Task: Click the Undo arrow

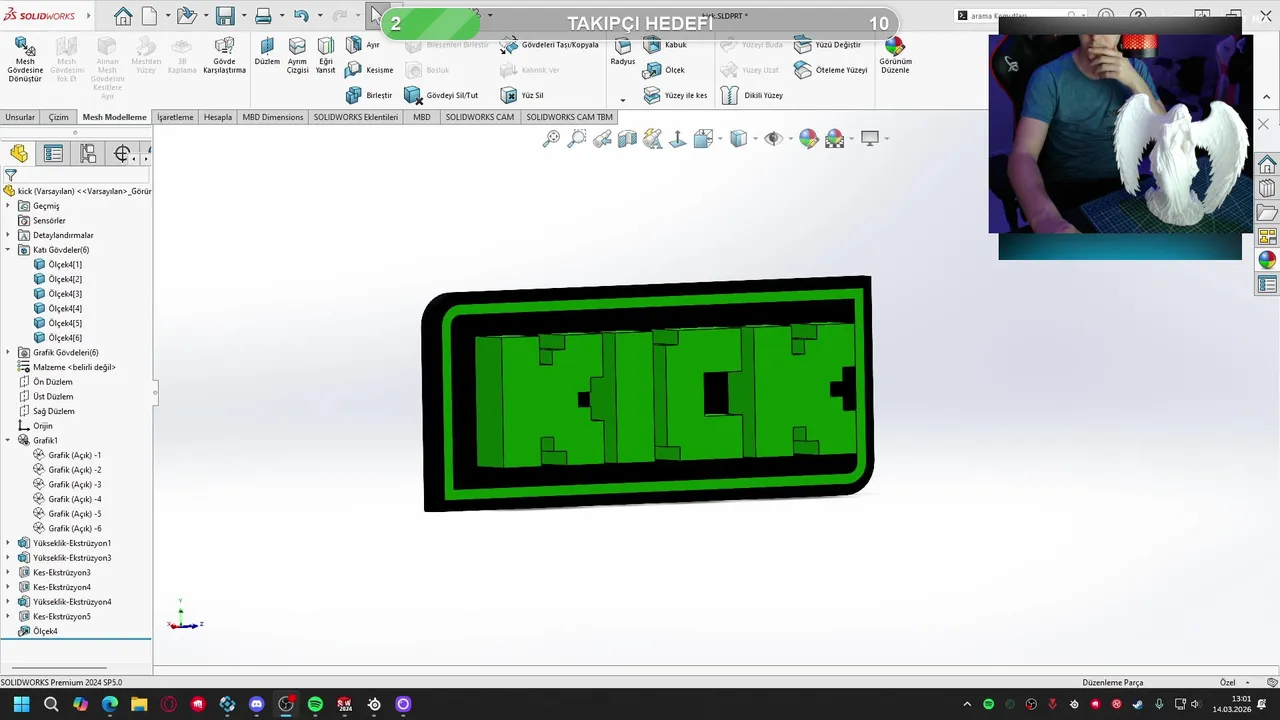Action: (x=300, y=16)
